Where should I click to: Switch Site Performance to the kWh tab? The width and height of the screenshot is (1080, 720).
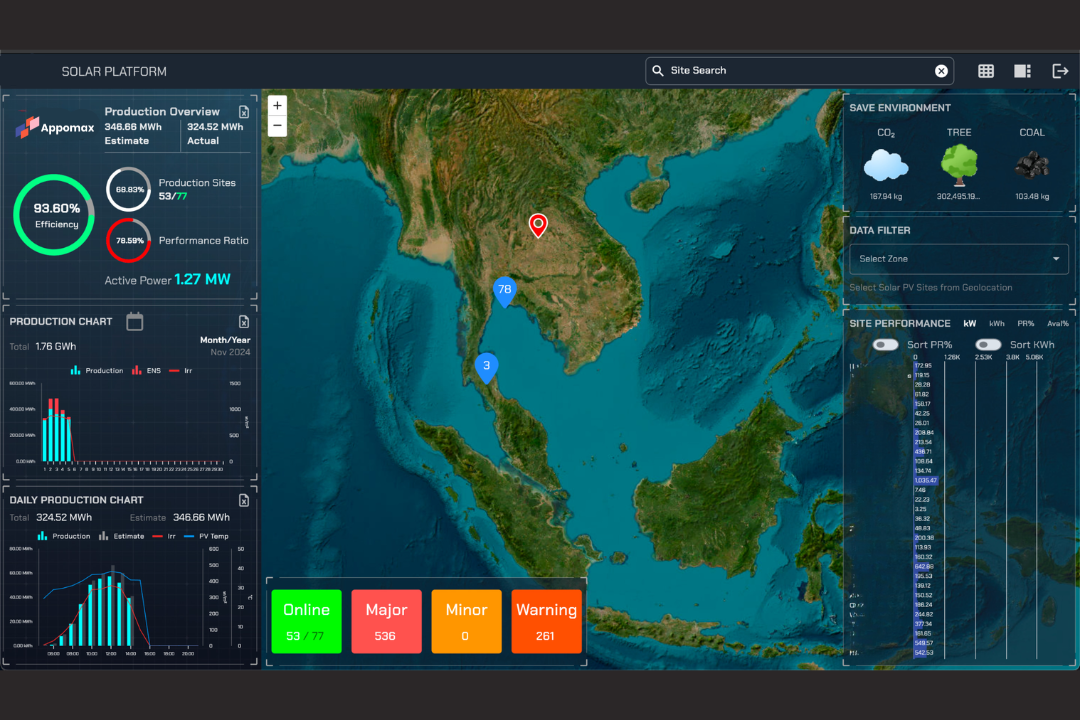997,324
